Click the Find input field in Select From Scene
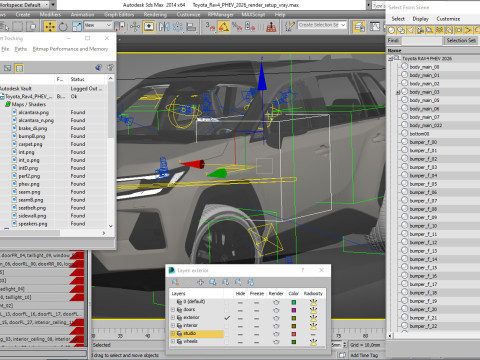 click(422, 40)
